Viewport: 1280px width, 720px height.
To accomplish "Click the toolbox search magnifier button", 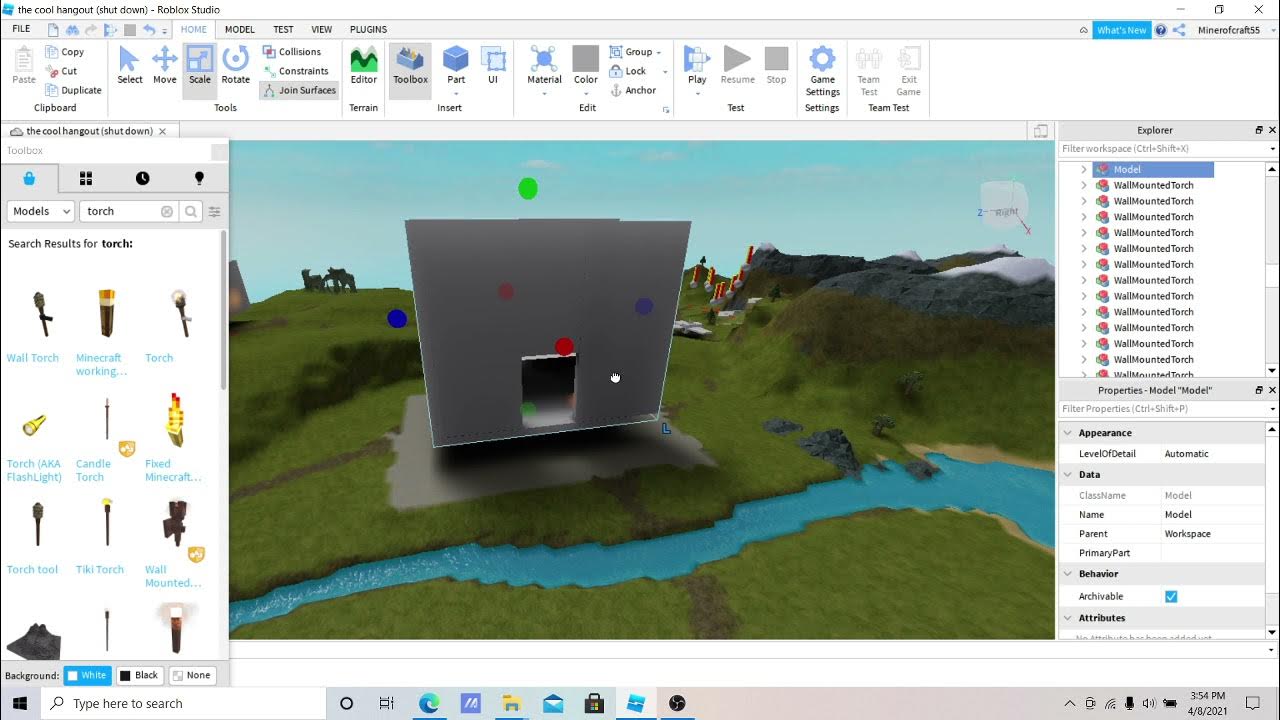I will pyautogui.click(x=190, y=211).
